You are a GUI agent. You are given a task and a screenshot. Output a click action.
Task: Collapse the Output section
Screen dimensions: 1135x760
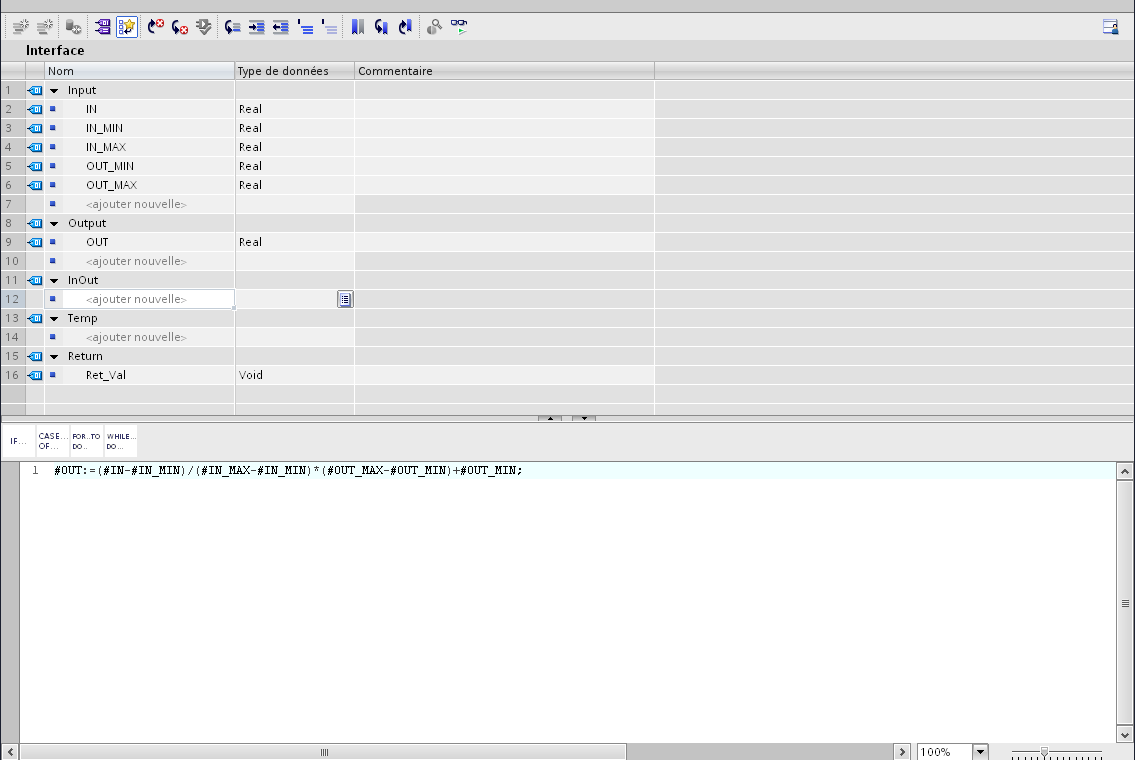54,224
